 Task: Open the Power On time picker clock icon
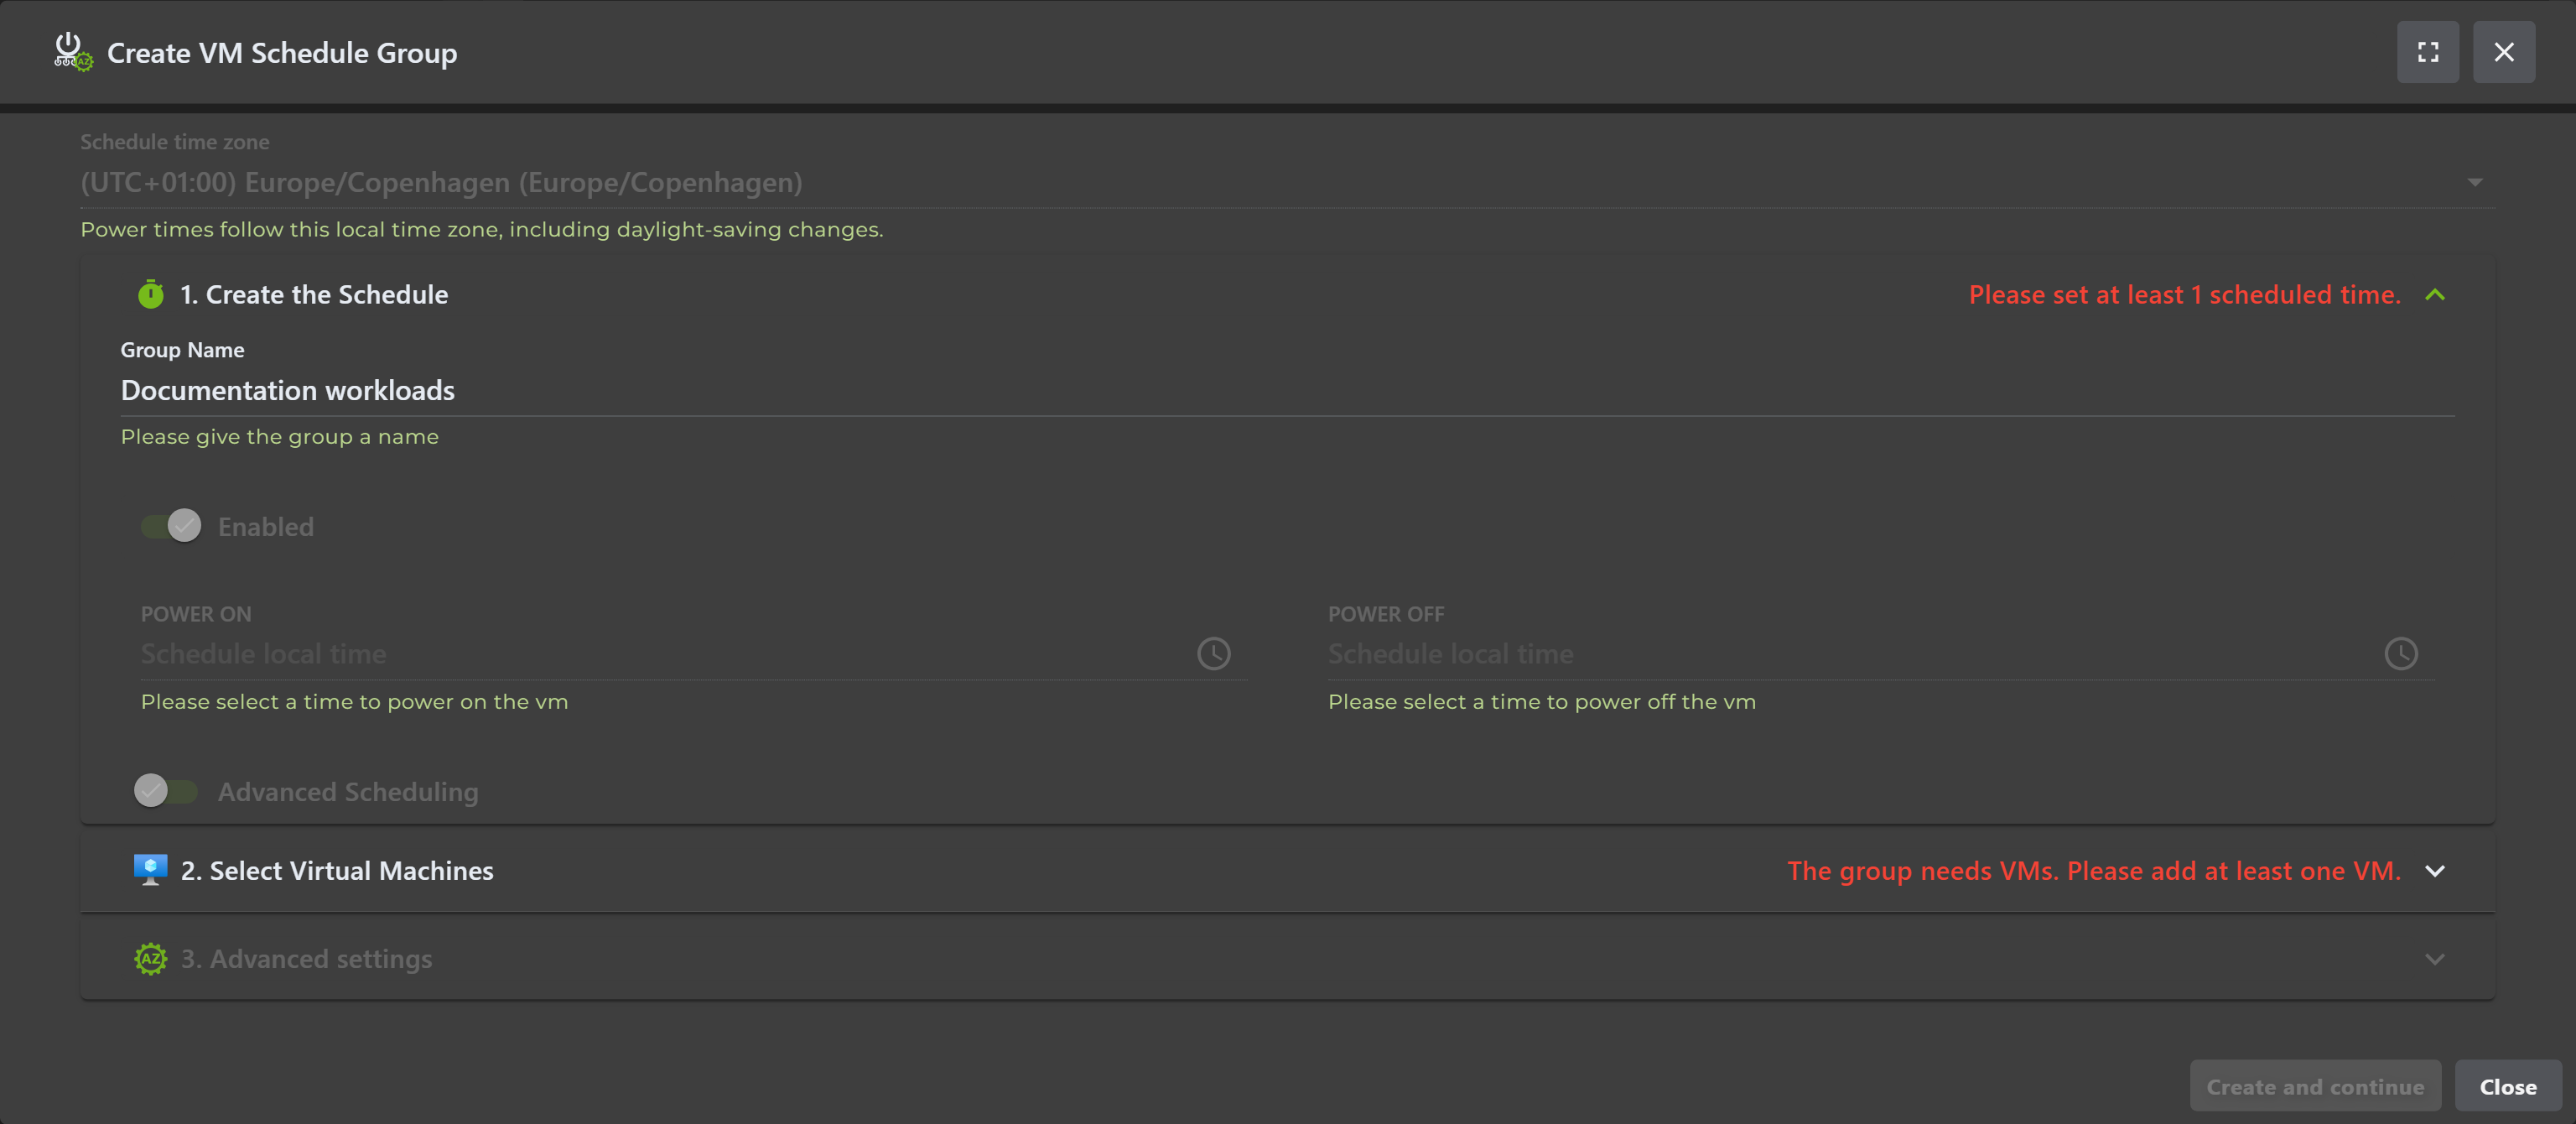[x=1214, y=654]
